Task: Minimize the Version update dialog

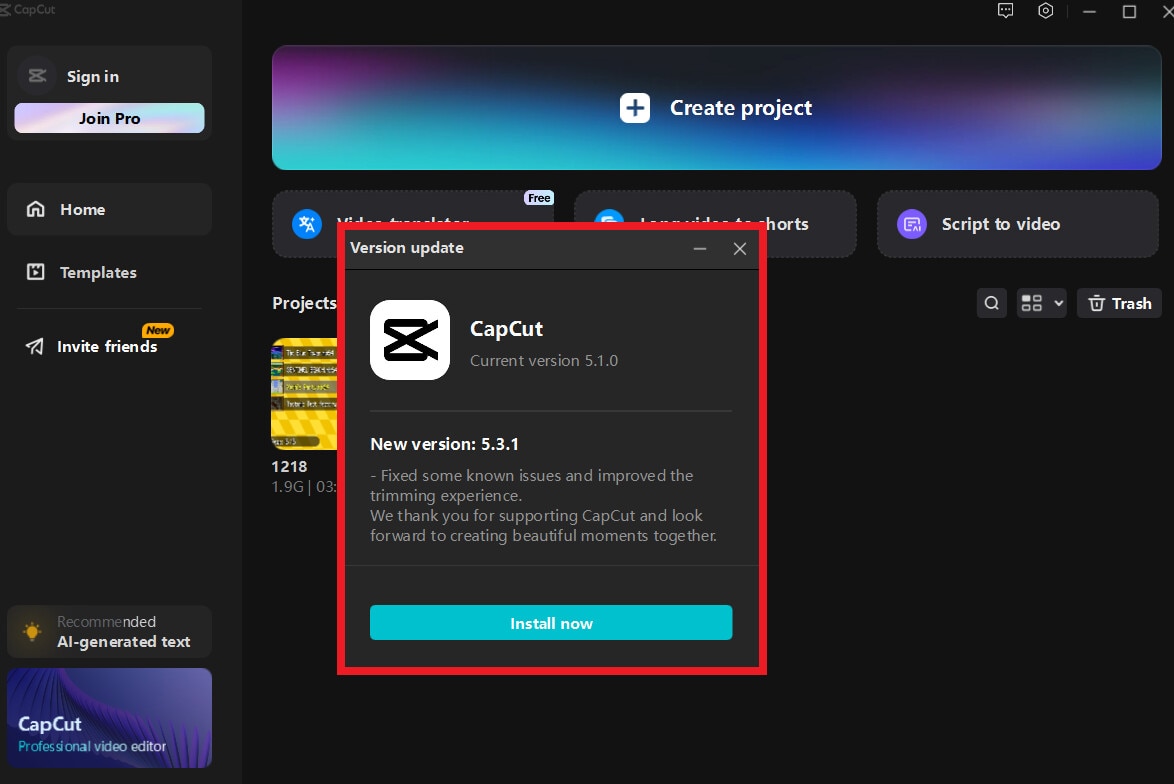Action: (x=700, y=248)
